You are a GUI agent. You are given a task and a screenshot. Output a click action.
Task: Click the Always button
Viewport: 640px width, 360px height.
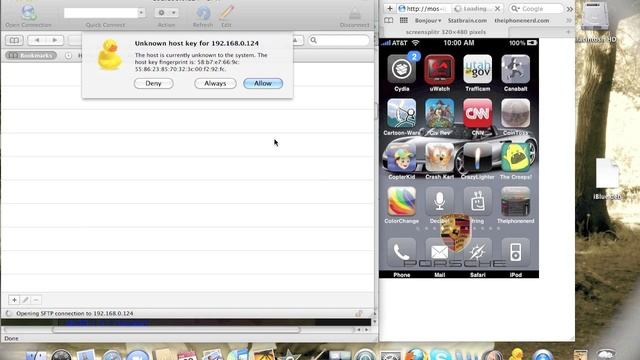pos(215,83)
